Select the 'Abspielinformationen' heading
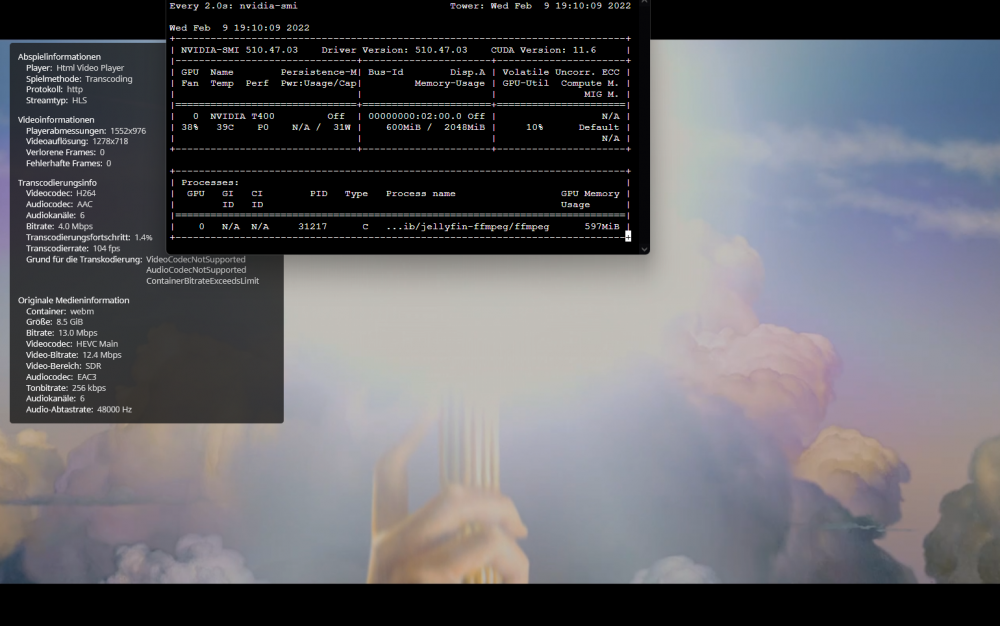This screenshot has height=626, width=1000. click(59, 57)
